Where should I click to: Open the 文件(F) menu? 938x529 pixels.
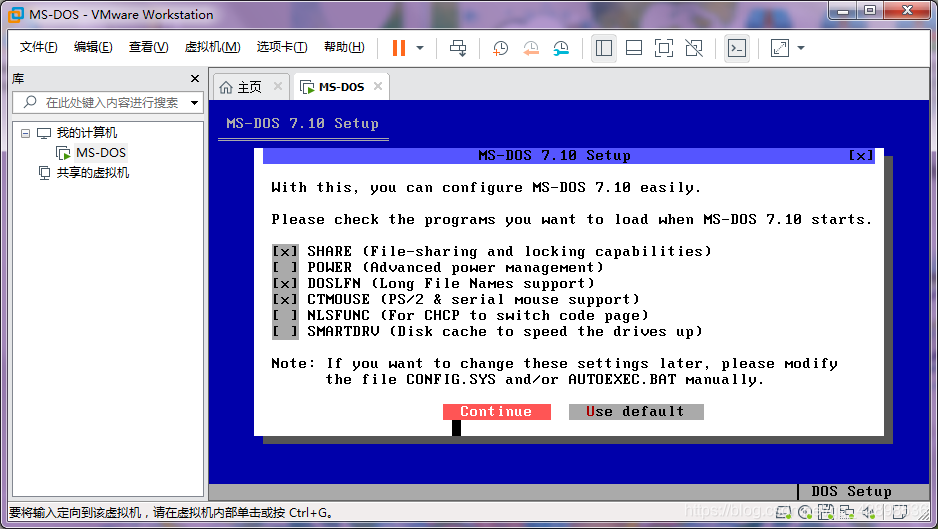click(38, 47)
